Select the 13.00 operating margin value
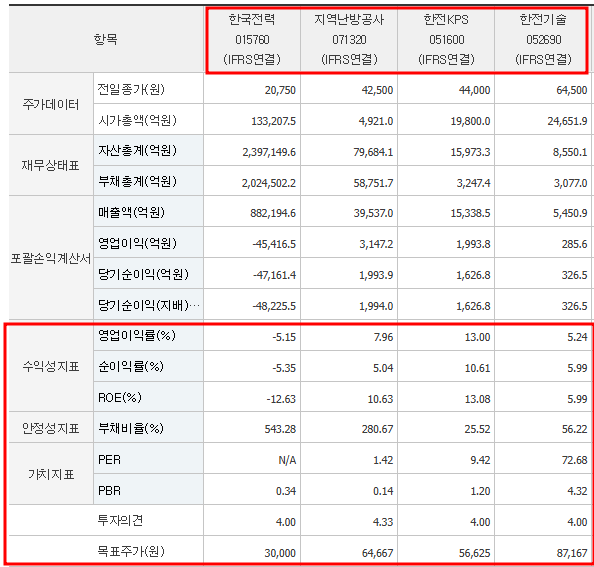Viewport: 594px width, 567px height. [477, 337]
